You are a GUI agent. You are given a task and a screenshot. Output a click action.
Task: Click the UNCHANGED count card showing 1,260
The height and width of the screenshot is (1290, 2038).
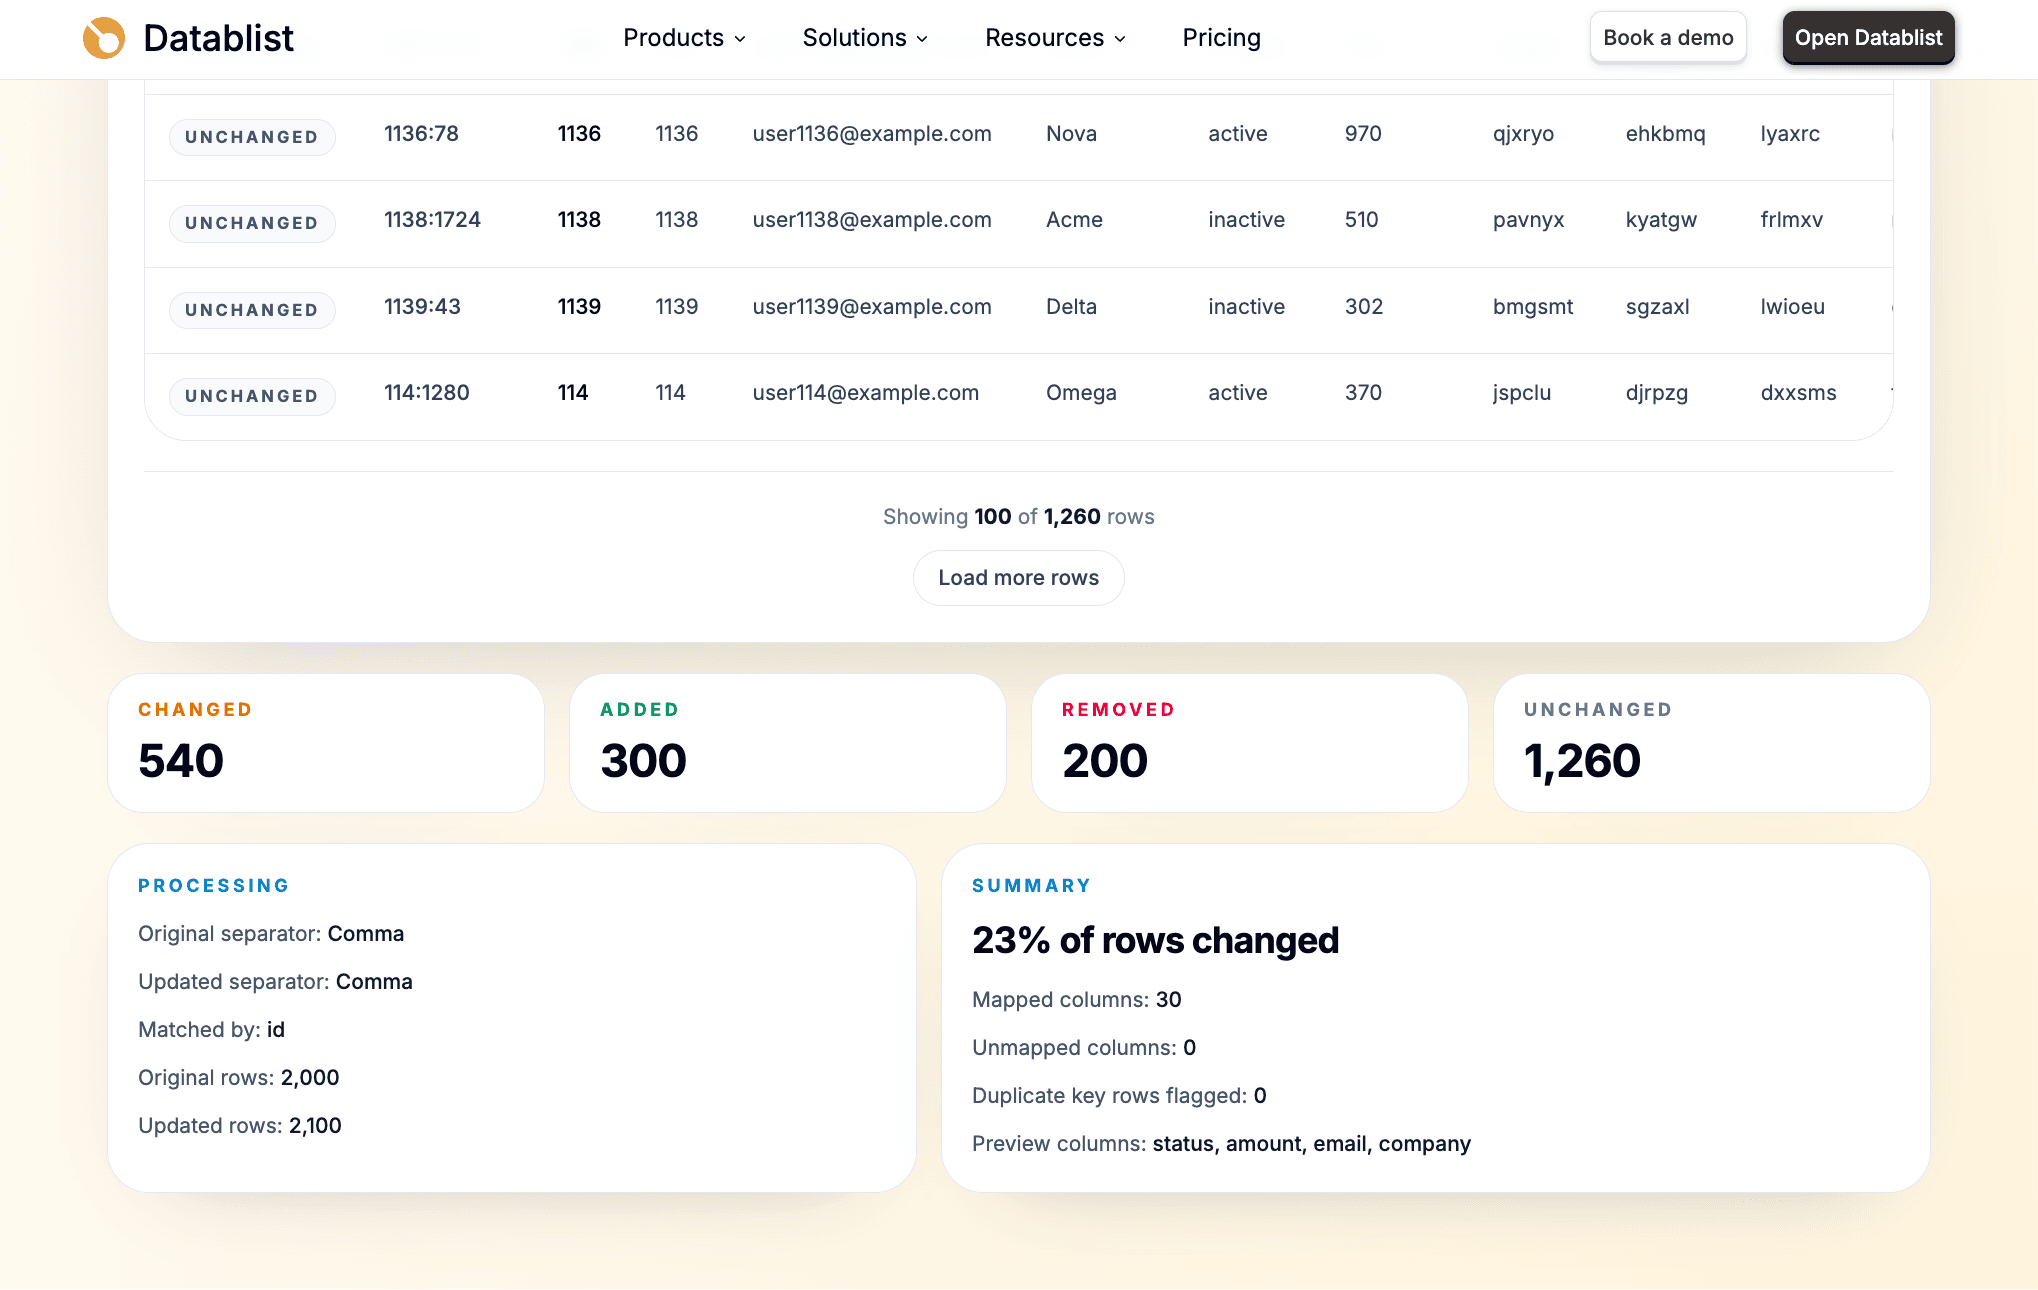coord(1712,743)
